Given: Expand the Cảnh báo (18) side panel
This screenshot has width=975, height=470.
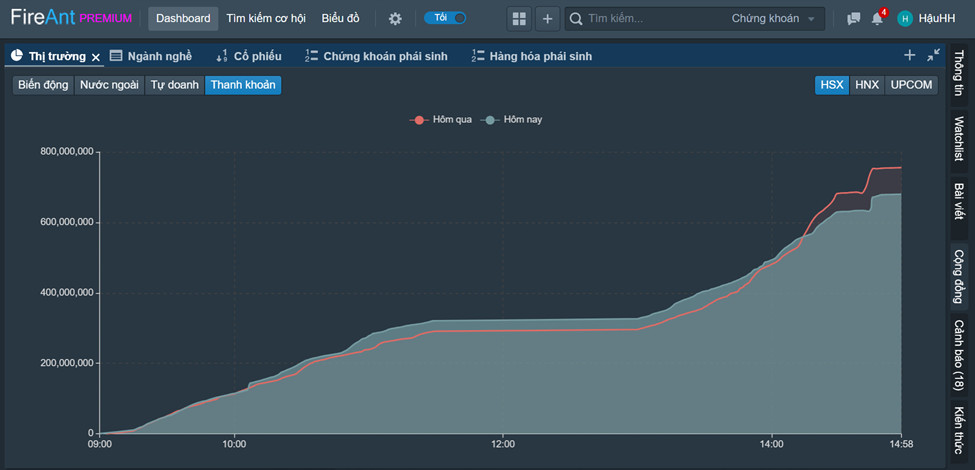Looking at the screenshot, I should [958, 356].
